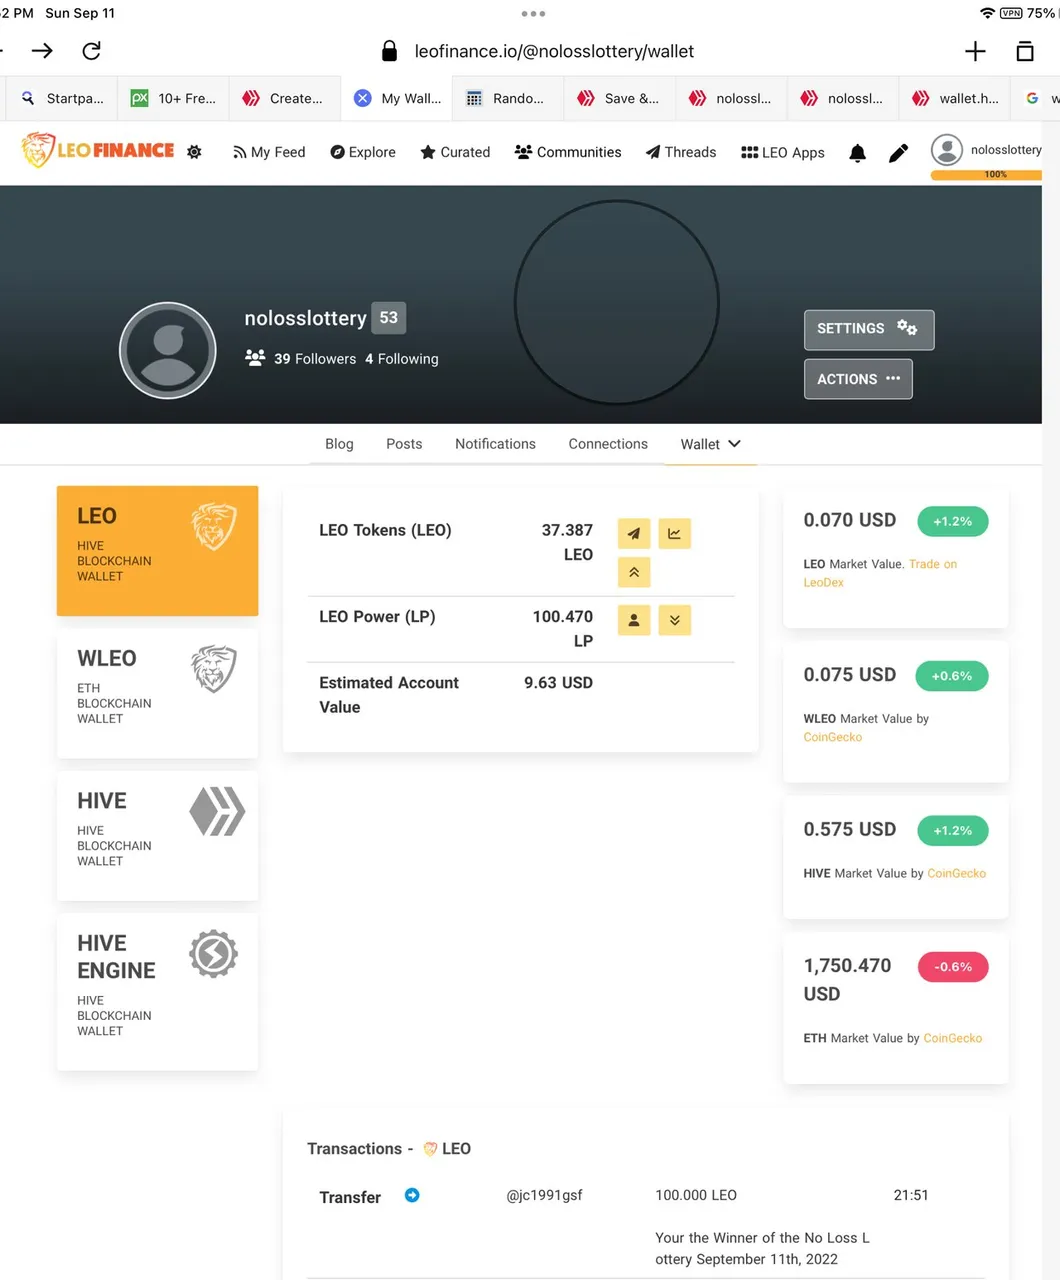Select the WLEO ETH blockchain wallet card
The height and width of the screenshot is (1280, 1060).
157,693
